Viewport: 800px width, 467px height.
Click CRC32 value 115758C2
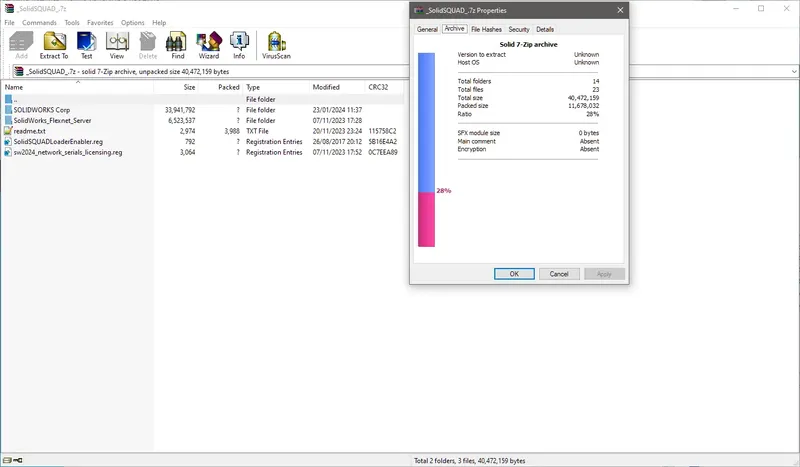(382, 131)
